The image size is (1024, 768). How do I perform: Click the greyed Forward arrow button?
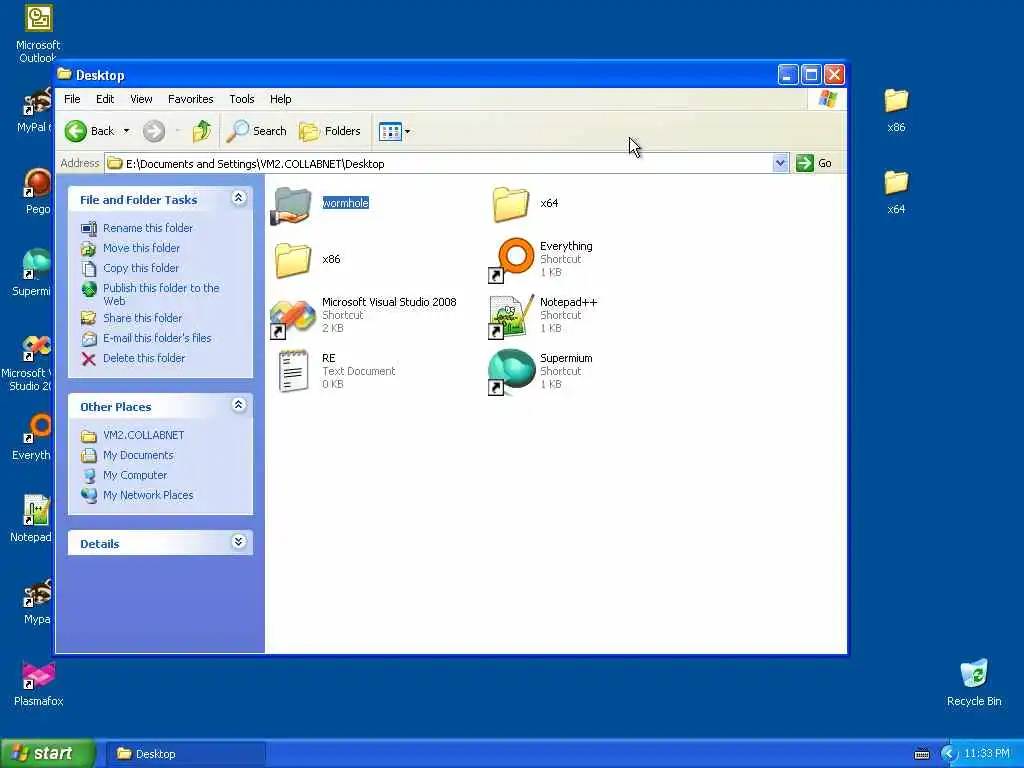point(154,131)
